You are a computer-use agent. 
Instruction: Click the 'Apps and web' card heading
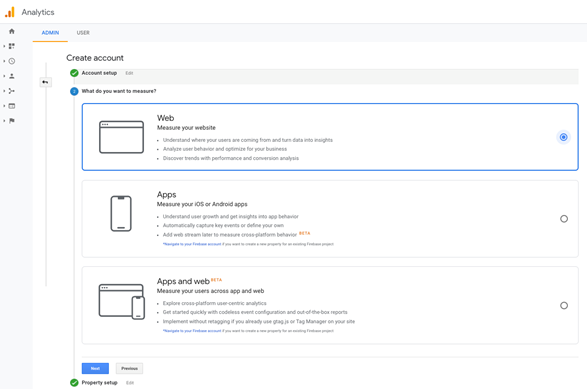tap(183, 281)
